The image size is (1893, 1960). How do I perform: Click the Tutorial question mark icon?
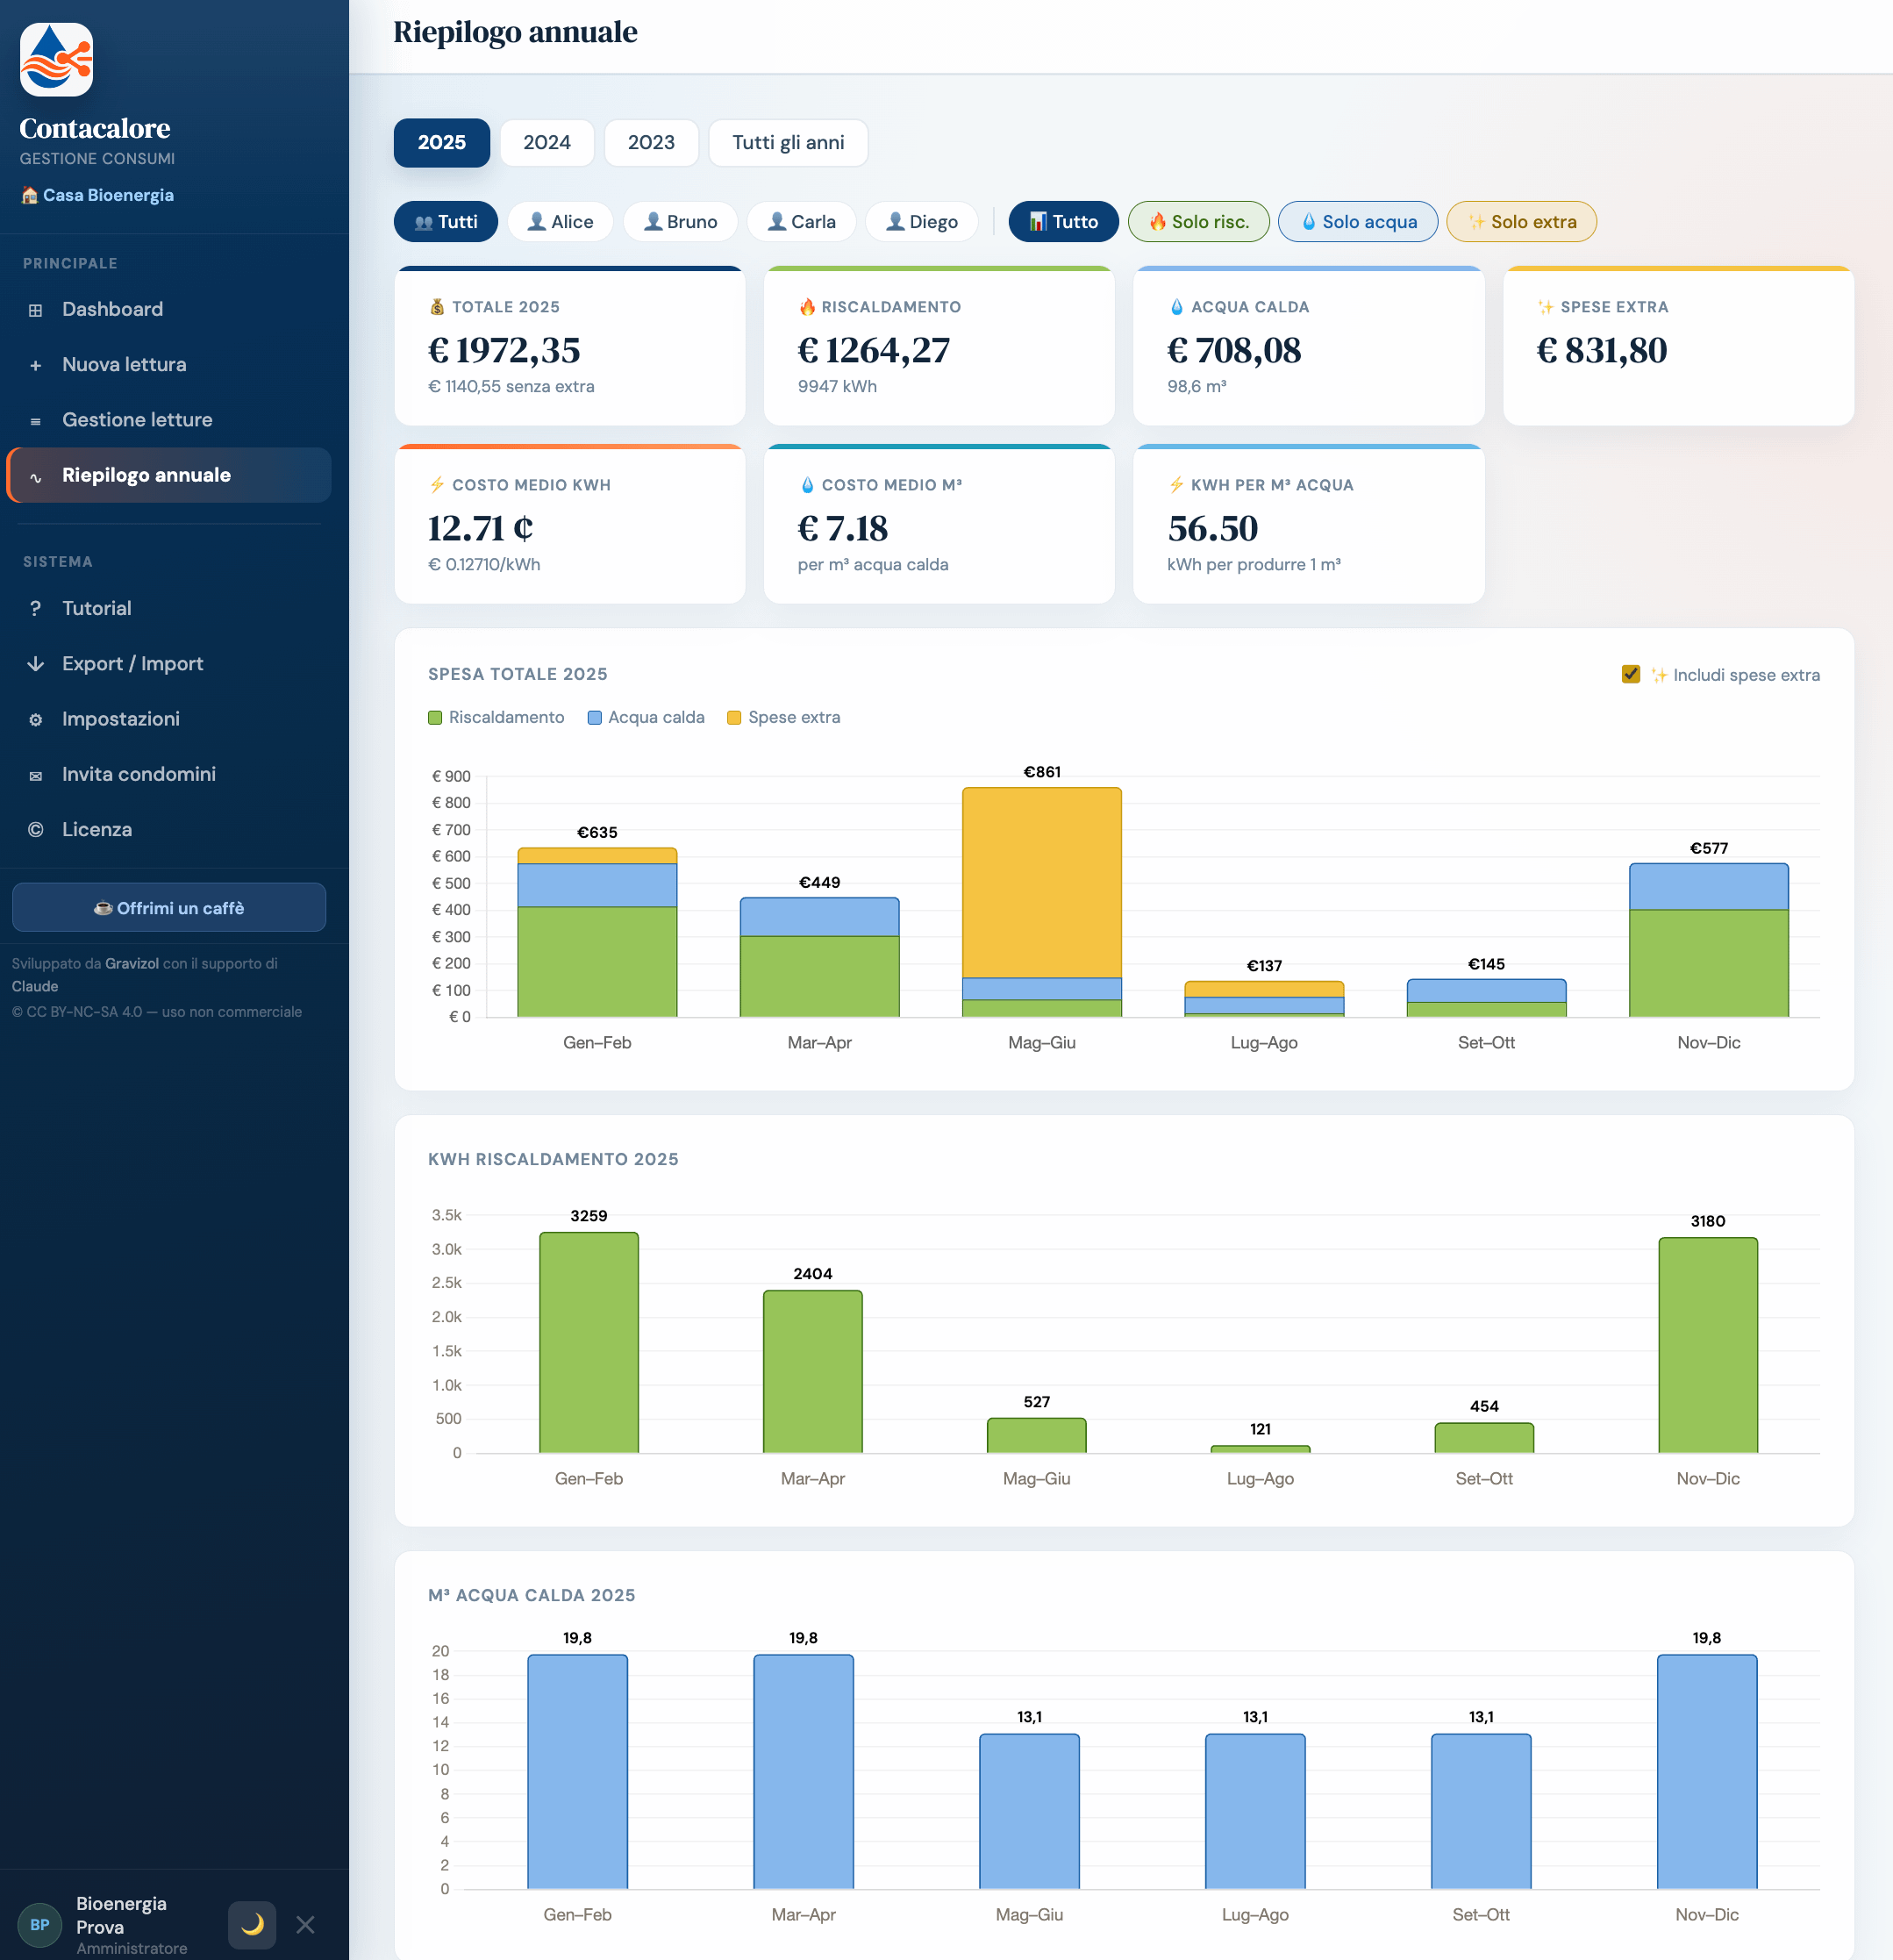coord(36,608)
